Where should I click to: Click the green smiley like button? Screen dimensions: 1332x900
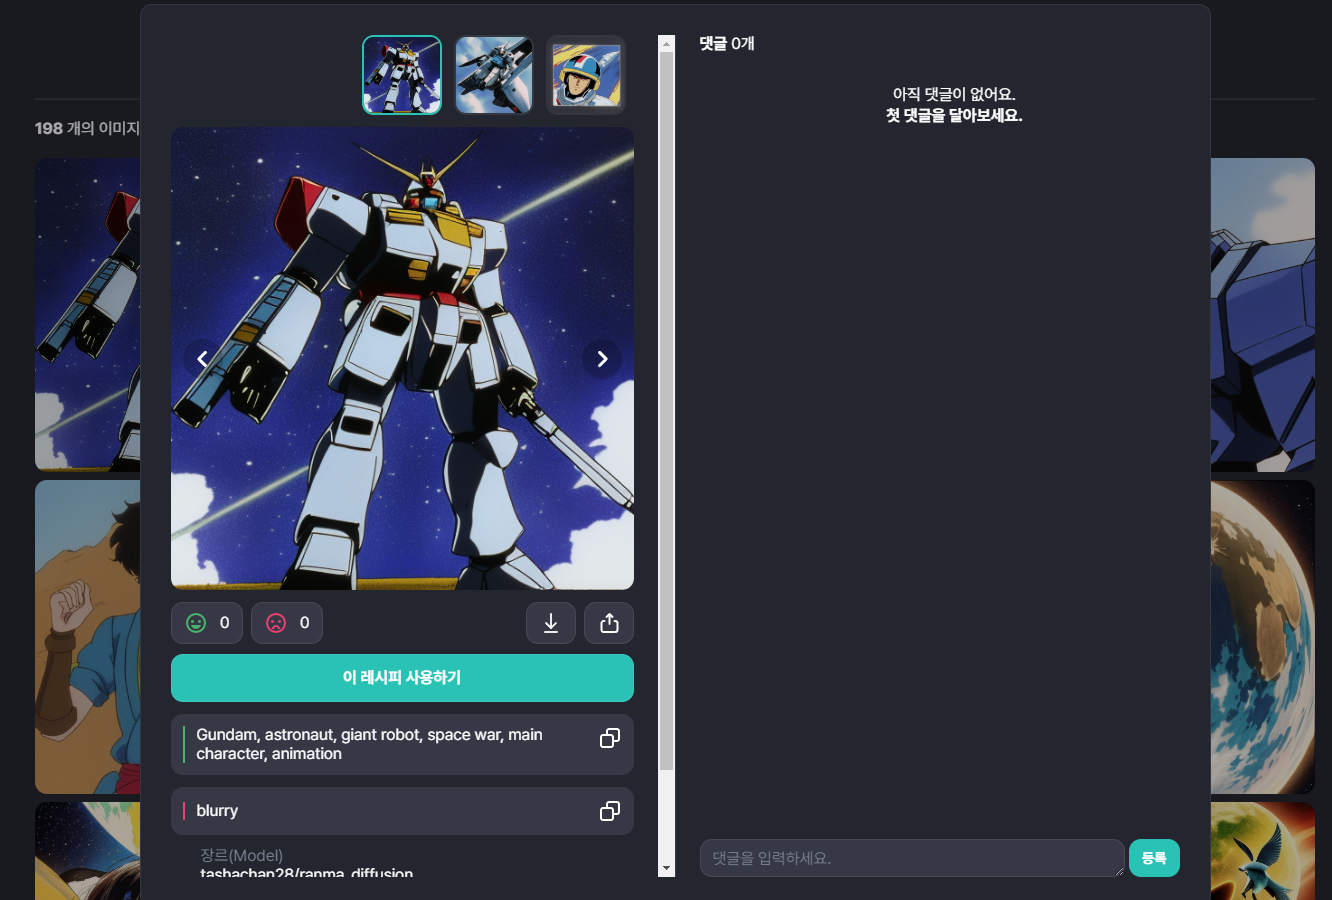[207, 623]
